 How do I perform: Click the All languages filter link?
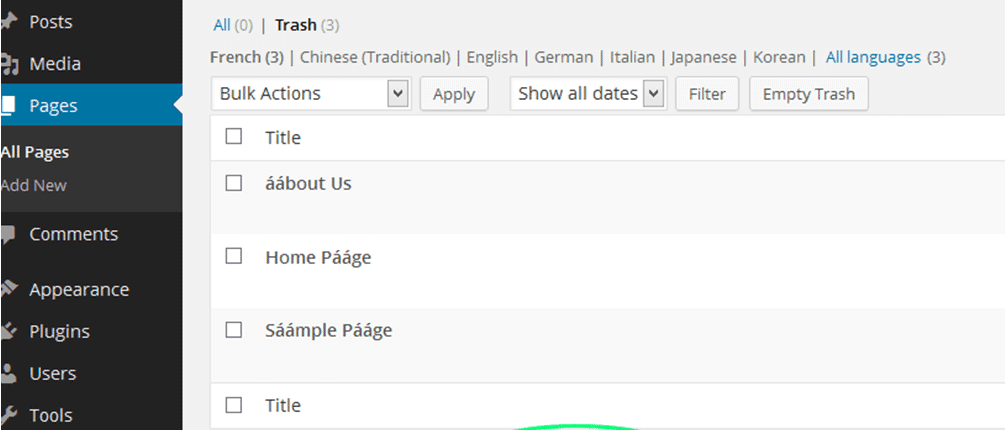click(873, 57)
